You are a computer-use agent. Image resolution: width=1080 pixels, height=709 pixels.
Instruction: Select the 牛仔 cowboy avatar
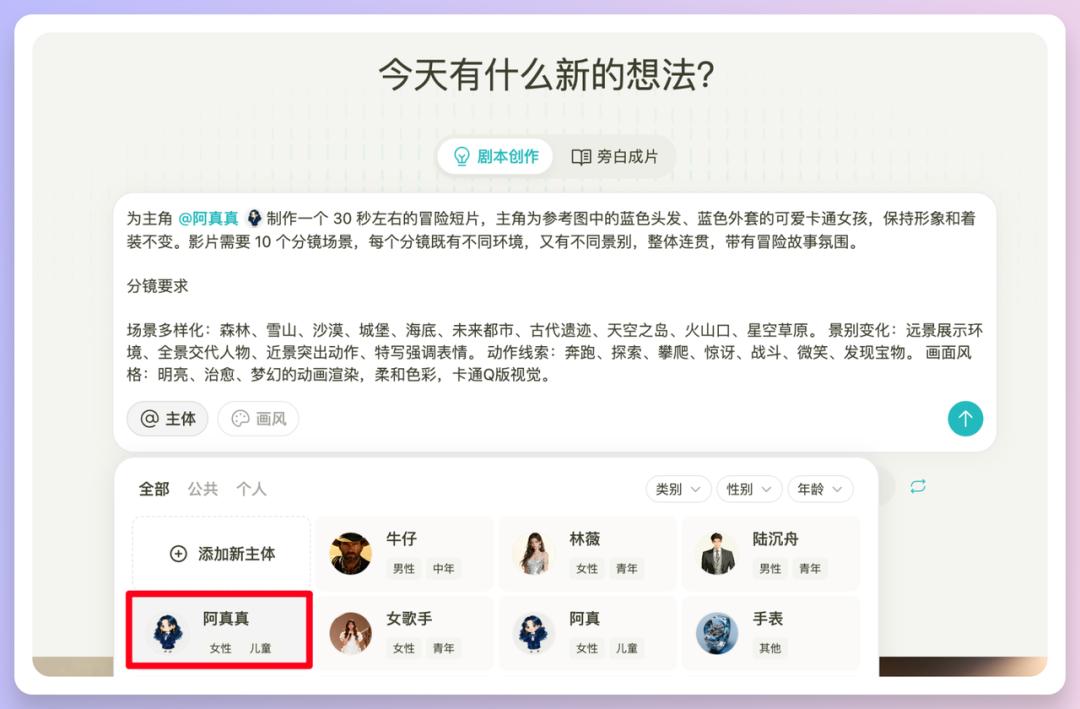pyautogui.click(x=351, y=553)
